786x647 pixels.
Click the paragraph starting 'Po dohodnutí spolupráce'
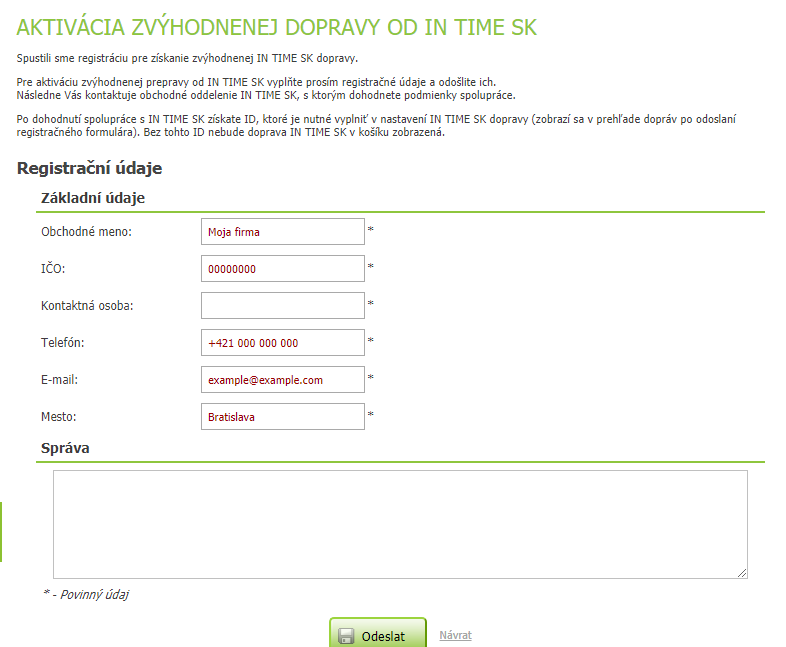[x=376, y=126]
